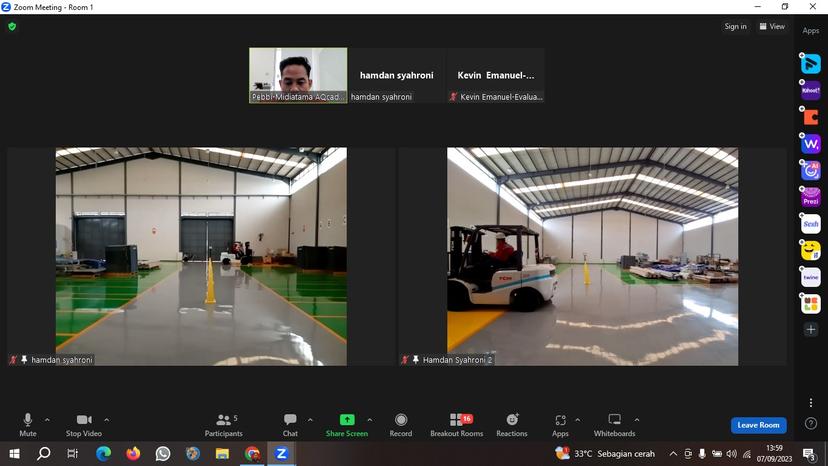This screenshot has height=466, width=828.
Task: Open the three-dot more options in sidebar
Action: click(811, 403)
